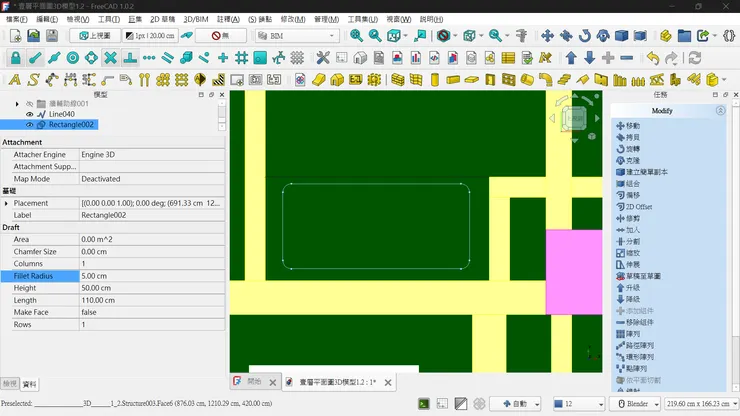Click the undo arrow icon
740x416 pixels.
point(653,58)
